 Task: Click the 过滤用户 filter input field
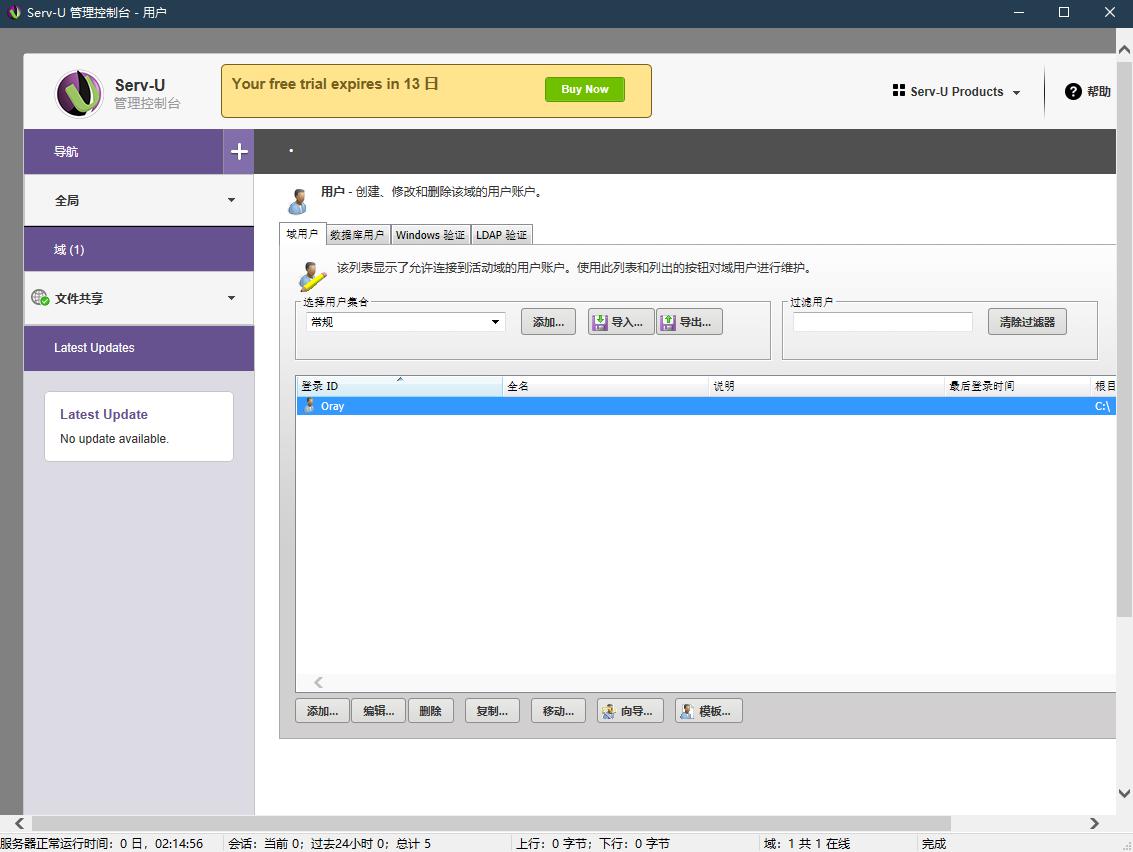tap(882, 322)
